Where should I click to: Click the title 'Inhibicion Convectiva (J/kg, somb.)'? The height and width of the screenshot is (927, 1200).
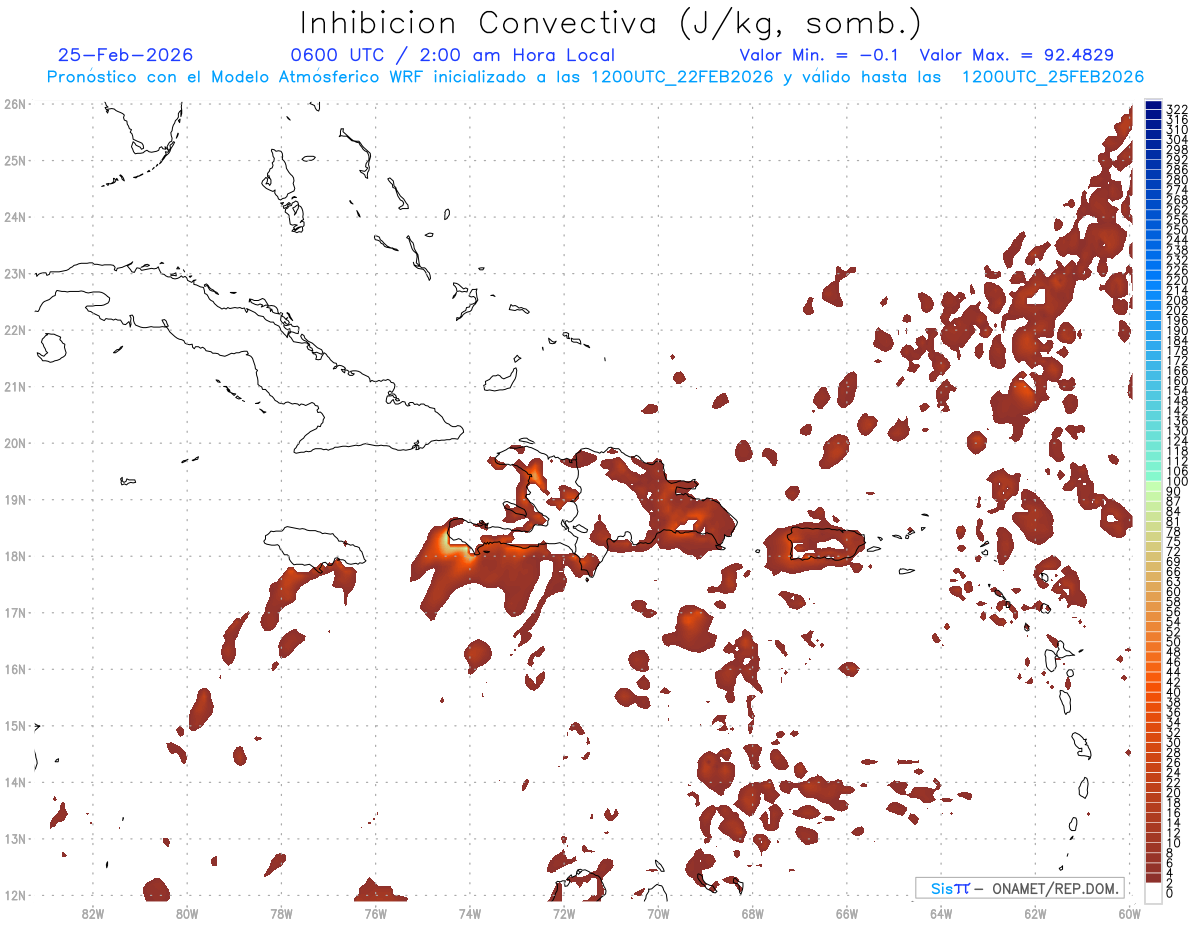pos(610,23)
